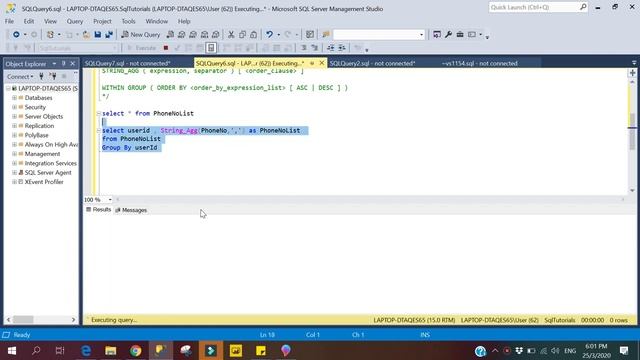Collapse the LAPTOP-DTAQES65 server node
This screenshot has width=640, height=360.
tap(8, 88)
